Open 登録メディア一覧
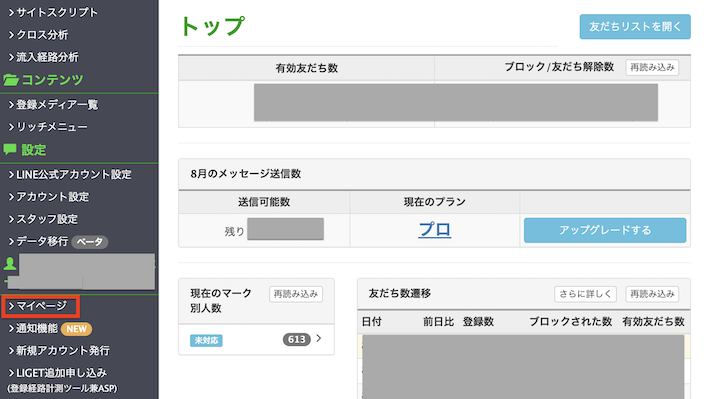The width and height of the screenshot is (708, 399). [x=53, y=105]
